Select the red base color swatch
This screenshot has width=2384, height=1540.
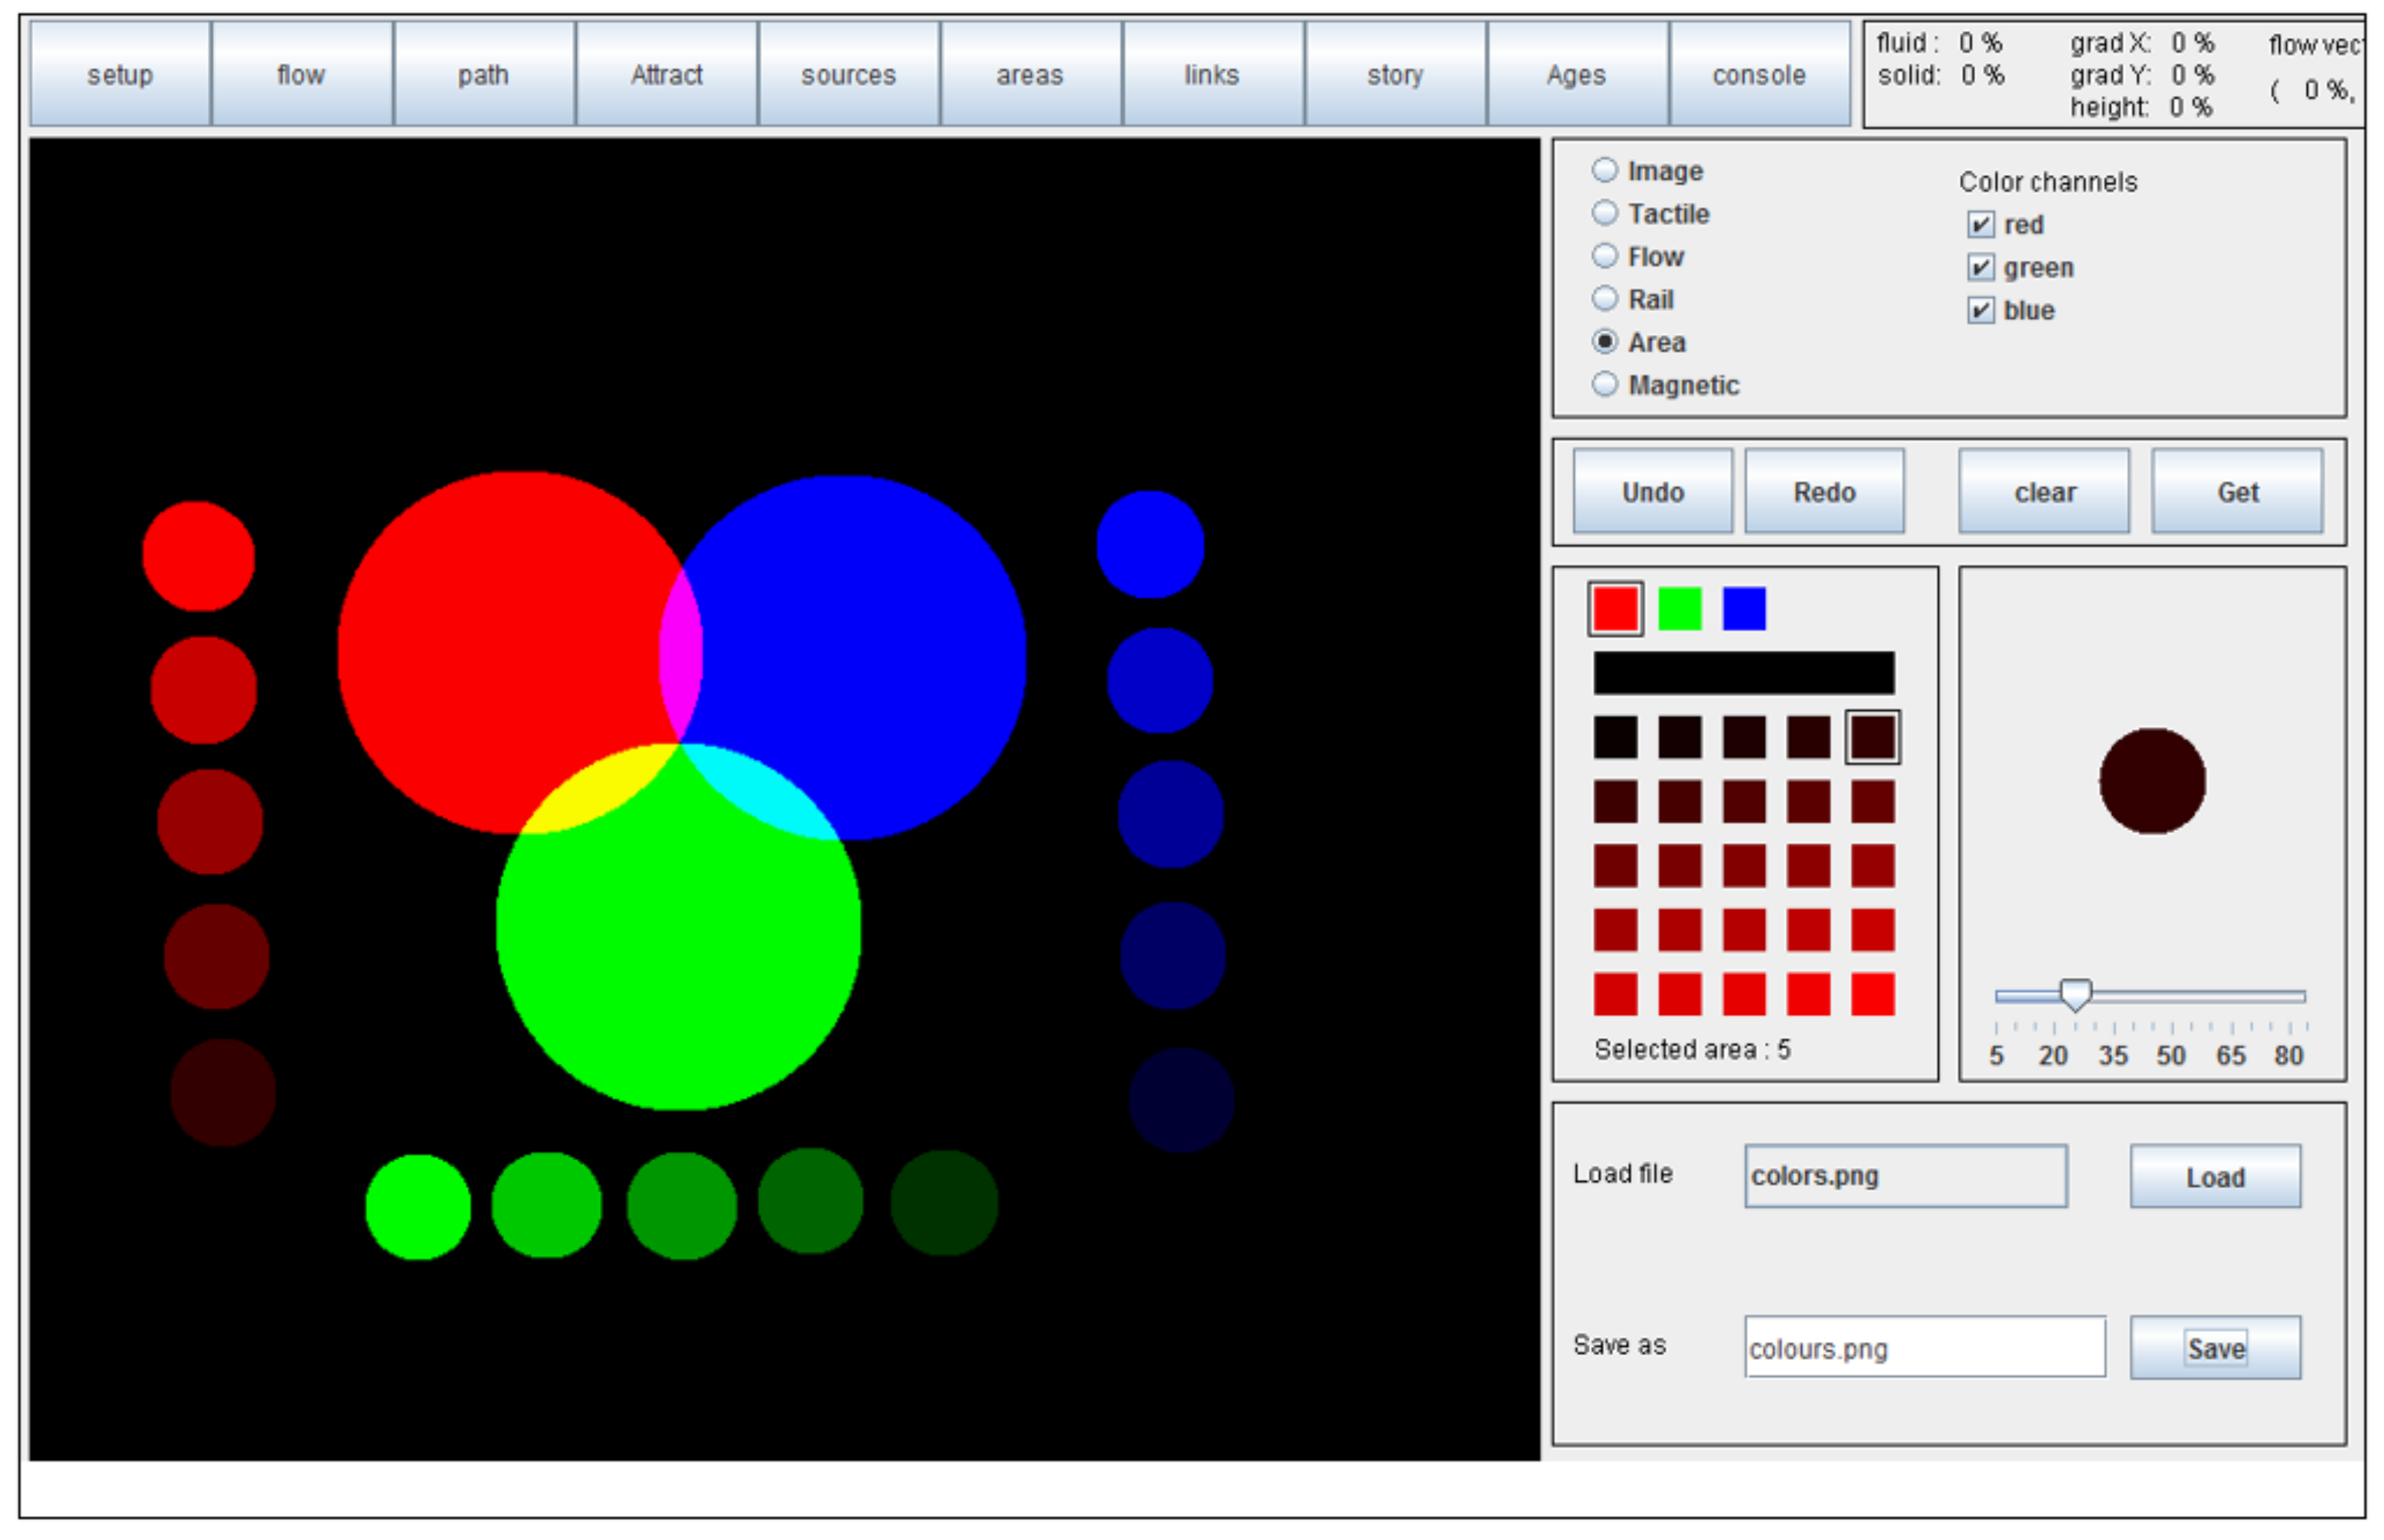[x=1615, y=609]
